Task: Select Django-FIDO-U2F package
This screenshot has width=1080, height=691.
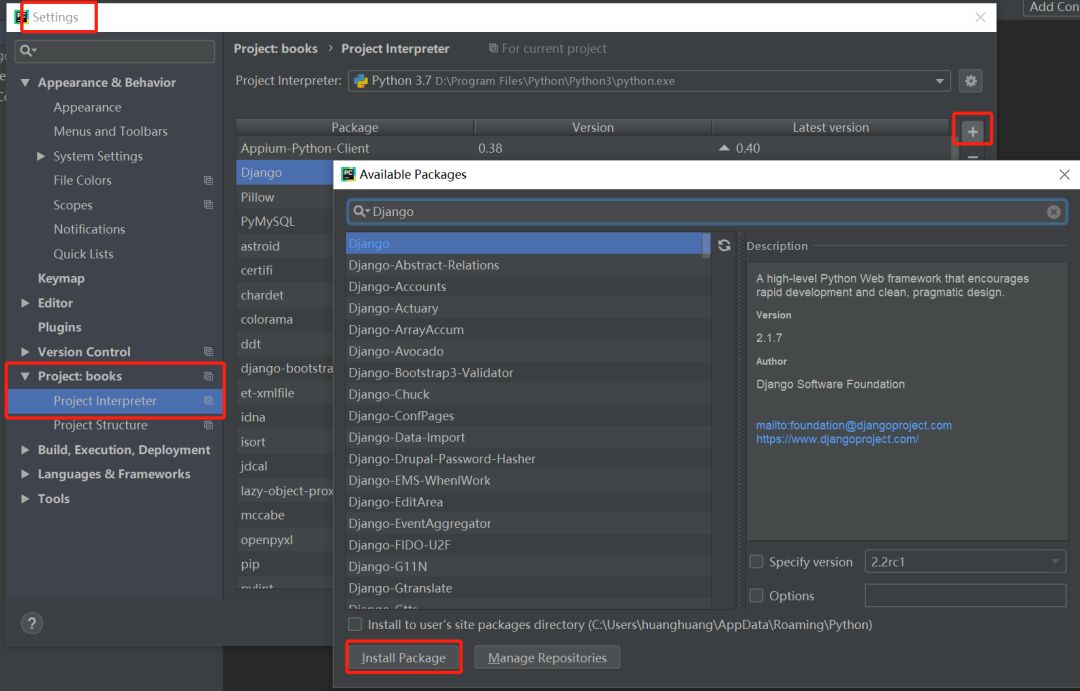Action: pos(528,545)
